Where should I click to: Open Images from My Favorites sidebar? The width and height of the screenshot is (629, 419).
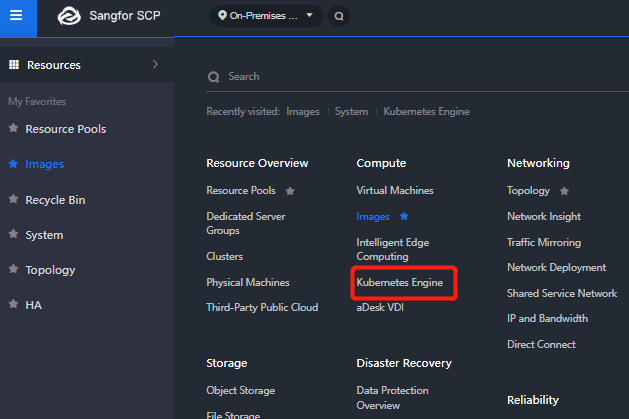pos(45,164)
